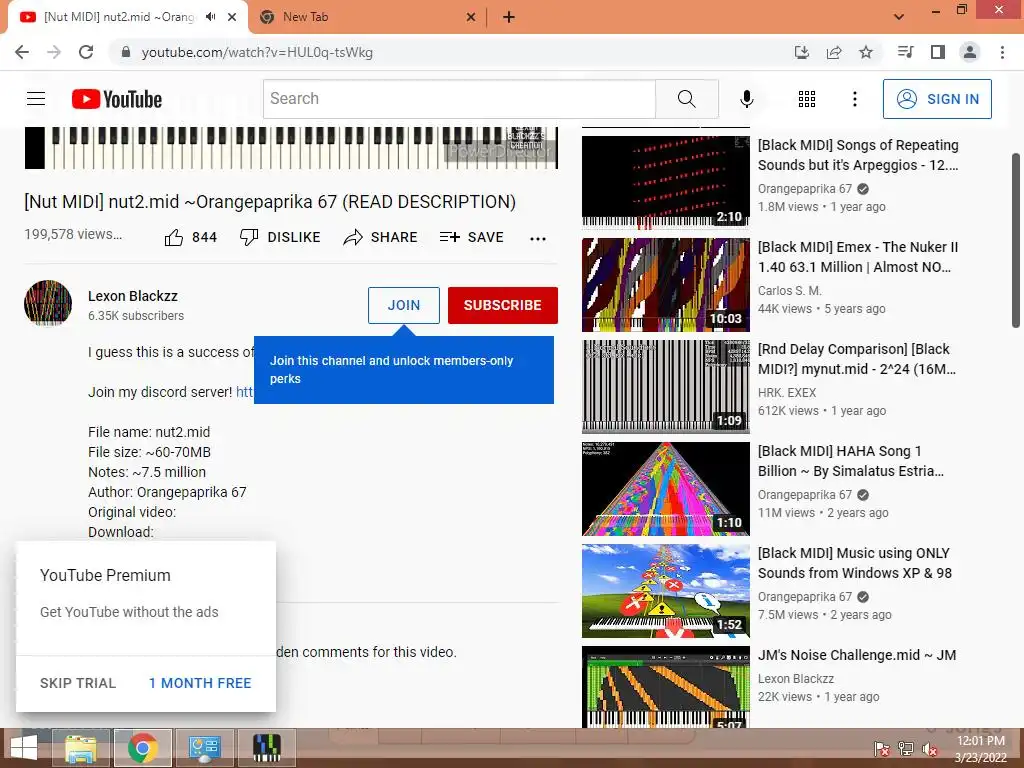Open the Lexon Blackzz channel name link
Screen dimensions: 1024x768
(x=133, y=296)
